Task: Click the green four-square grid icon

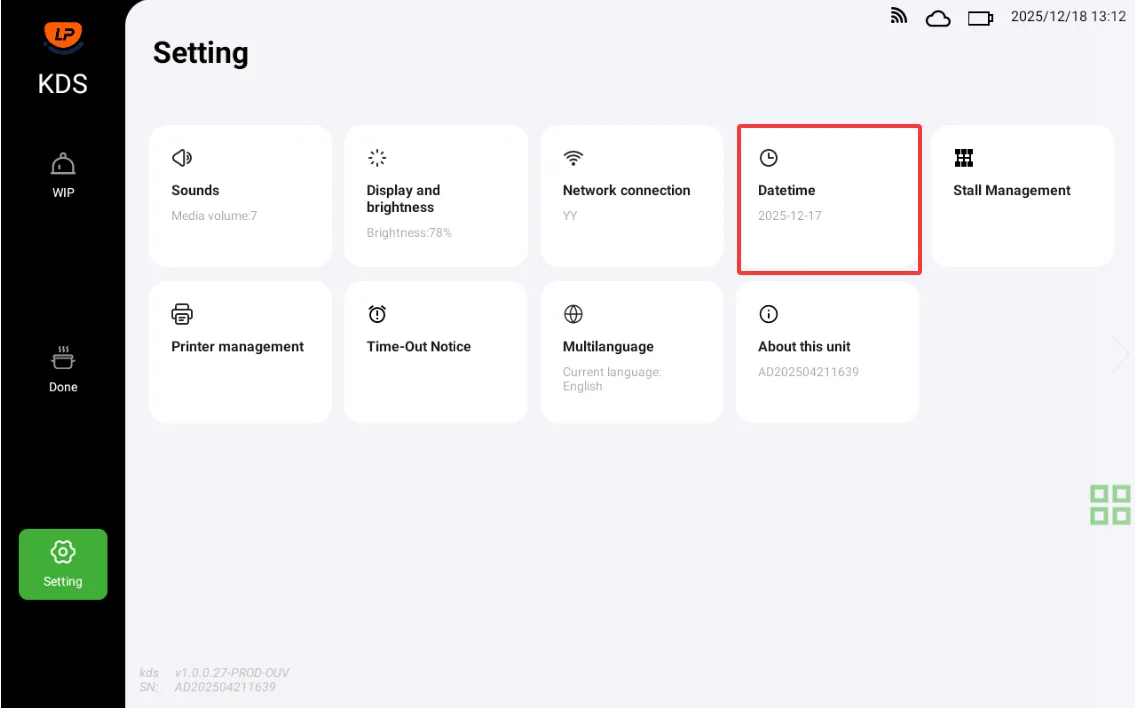Action: 1110,505
